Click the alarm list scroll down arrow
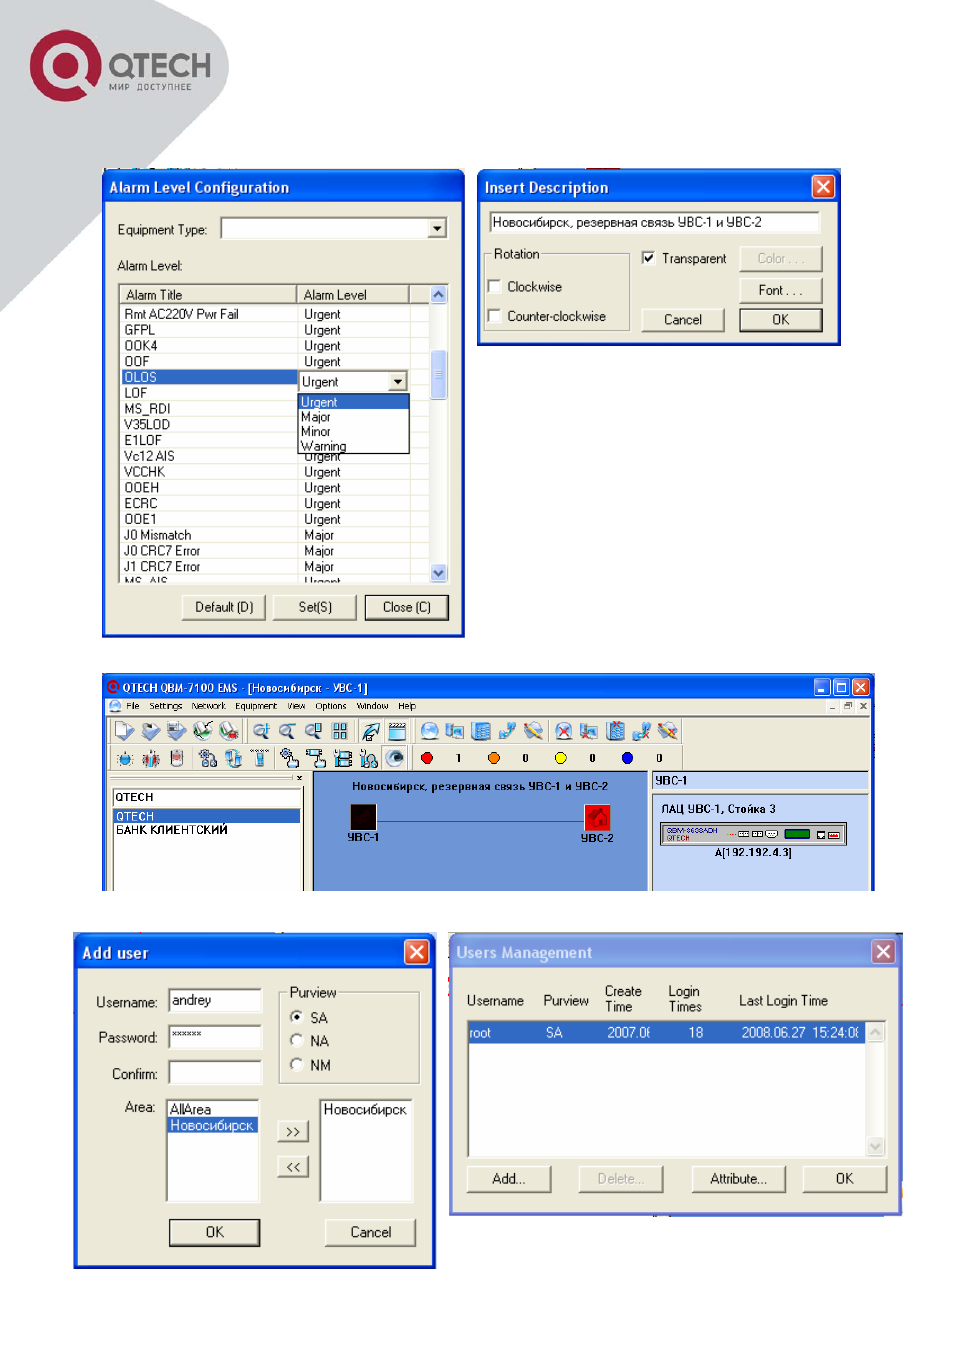 pyautogui.click(x=438, y=573)
